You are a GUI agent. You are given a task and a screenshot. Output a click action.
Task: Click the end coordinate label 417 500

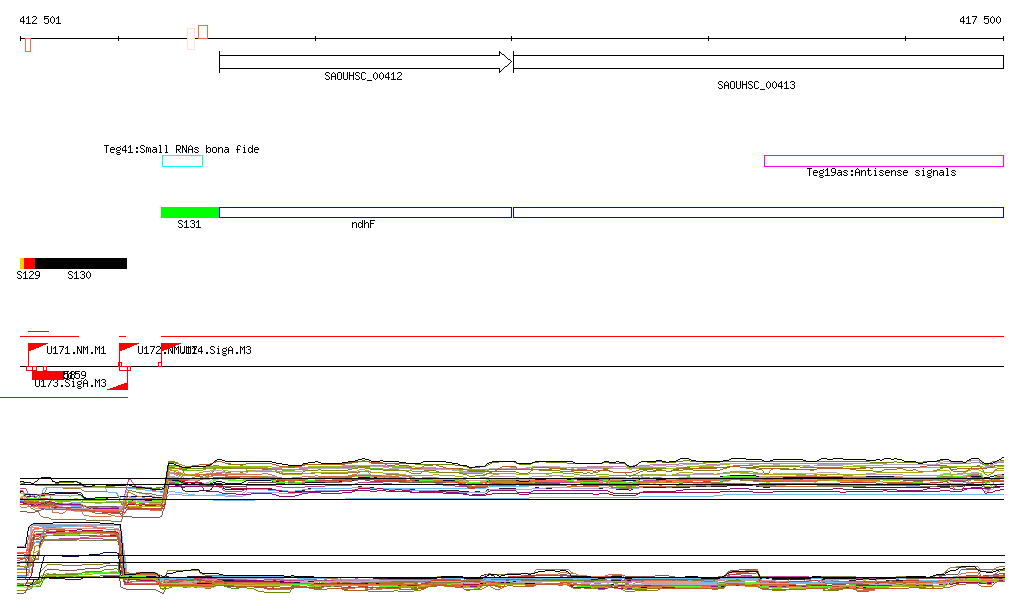(979, 20)
